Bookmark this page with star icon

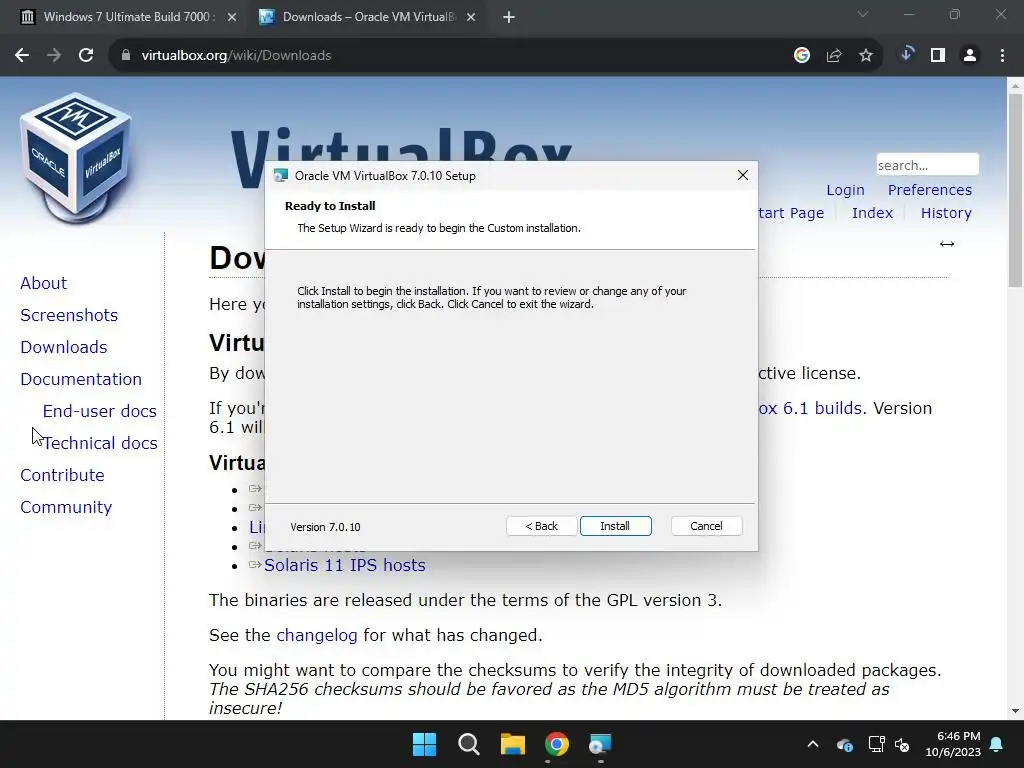(x=866, y=56)
